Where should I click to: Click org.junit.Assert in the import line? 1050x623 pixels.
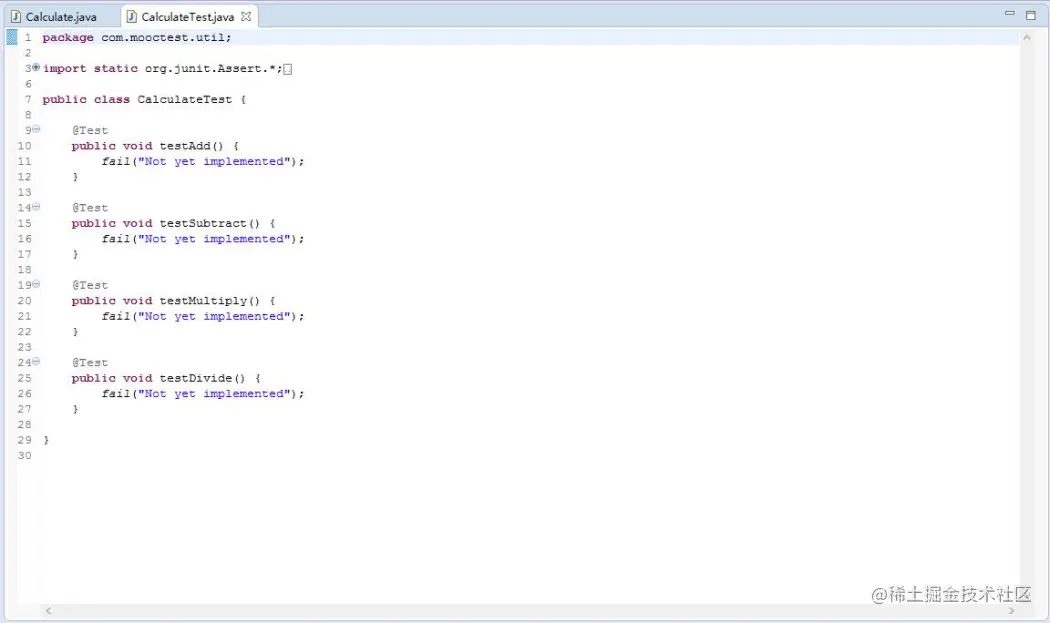point(204,68)
